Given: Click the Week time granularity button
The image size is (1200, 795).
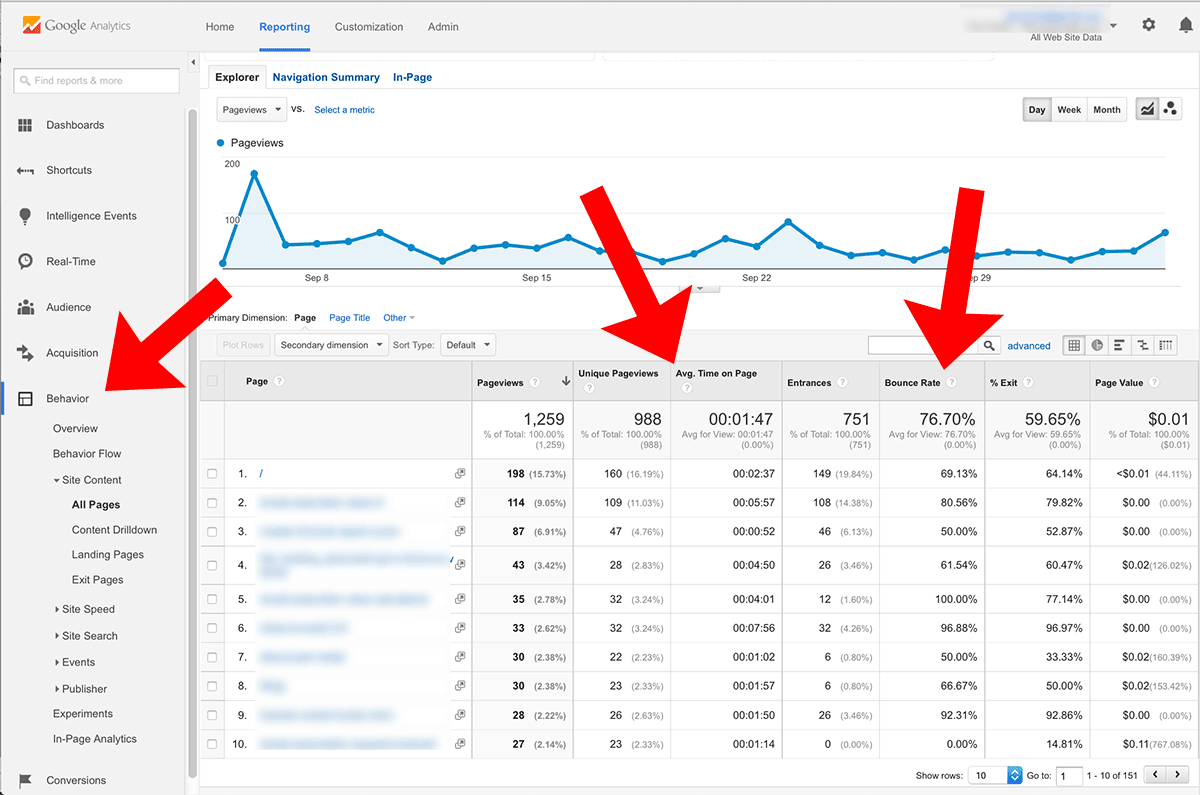Looking at the screenshot, I should coord(1069,109).
